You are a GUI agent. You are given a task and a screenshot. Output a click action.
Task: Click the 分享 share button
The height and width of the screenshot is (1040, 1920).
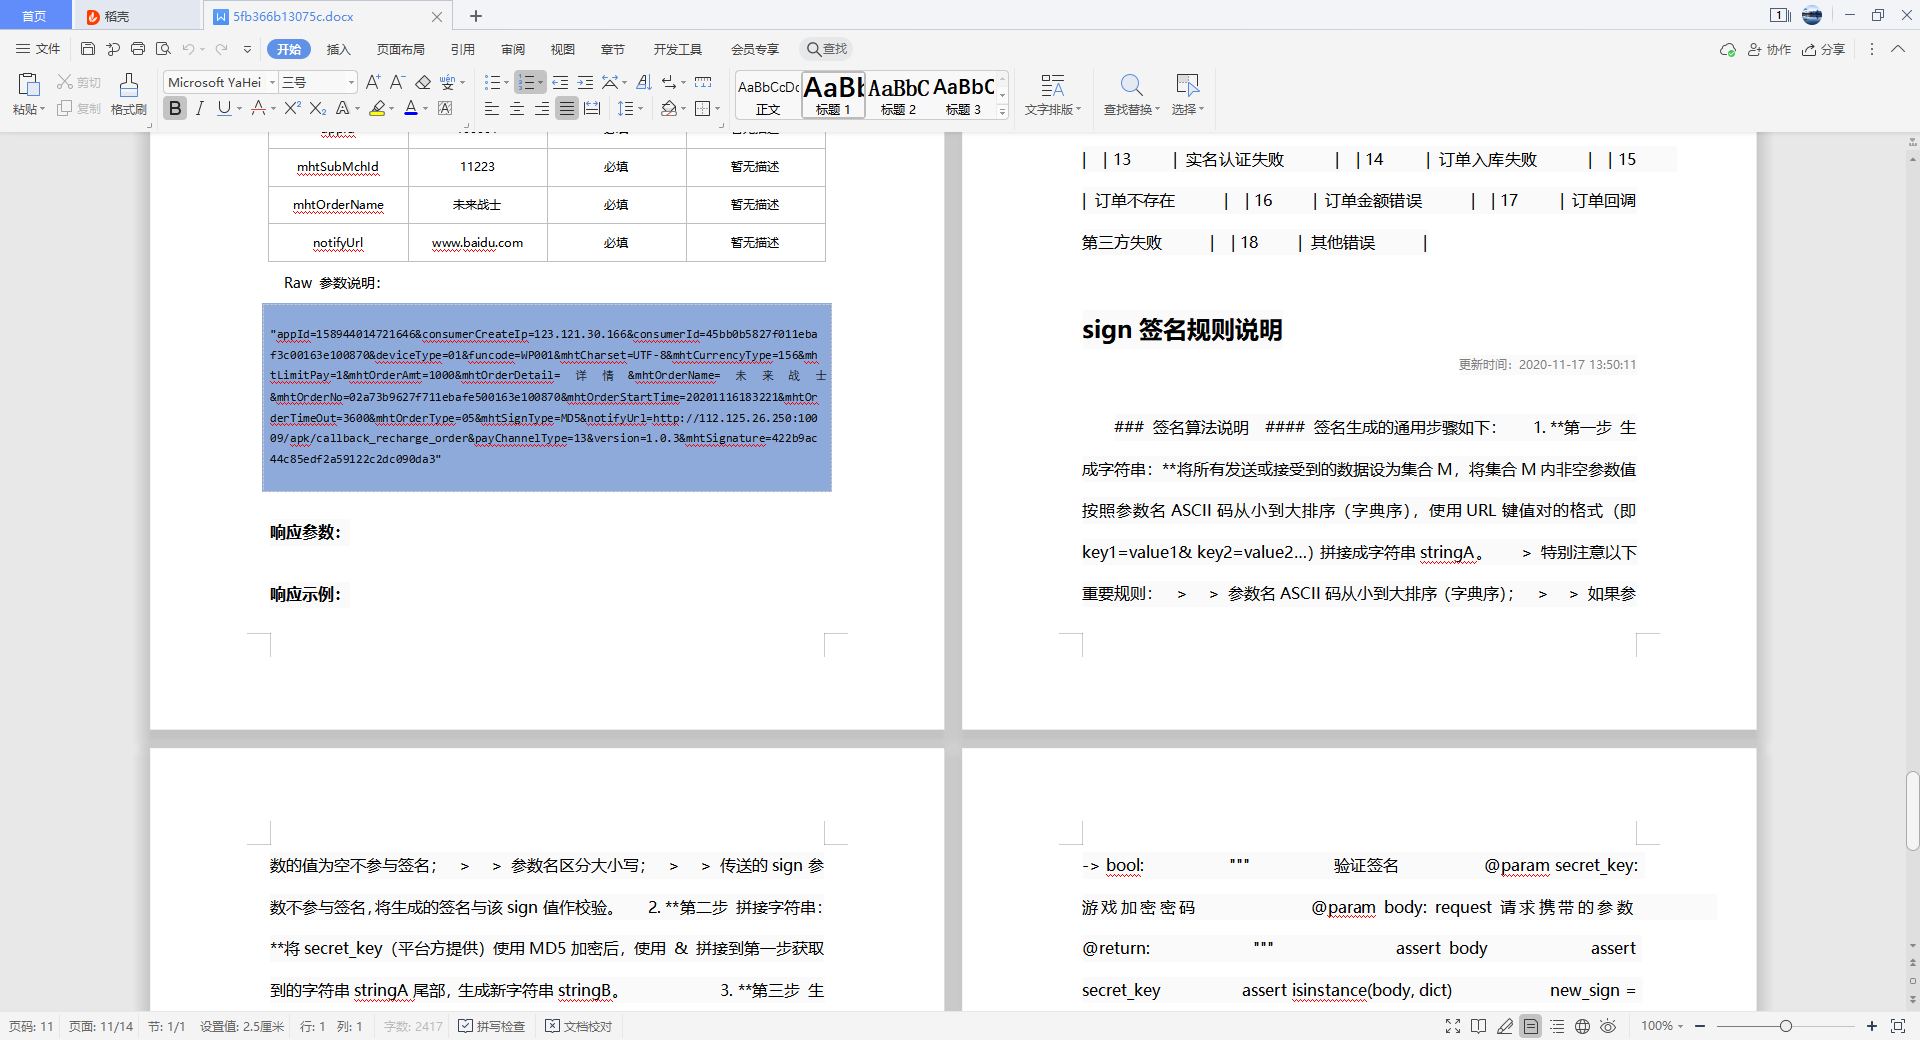click(1823, 49)
